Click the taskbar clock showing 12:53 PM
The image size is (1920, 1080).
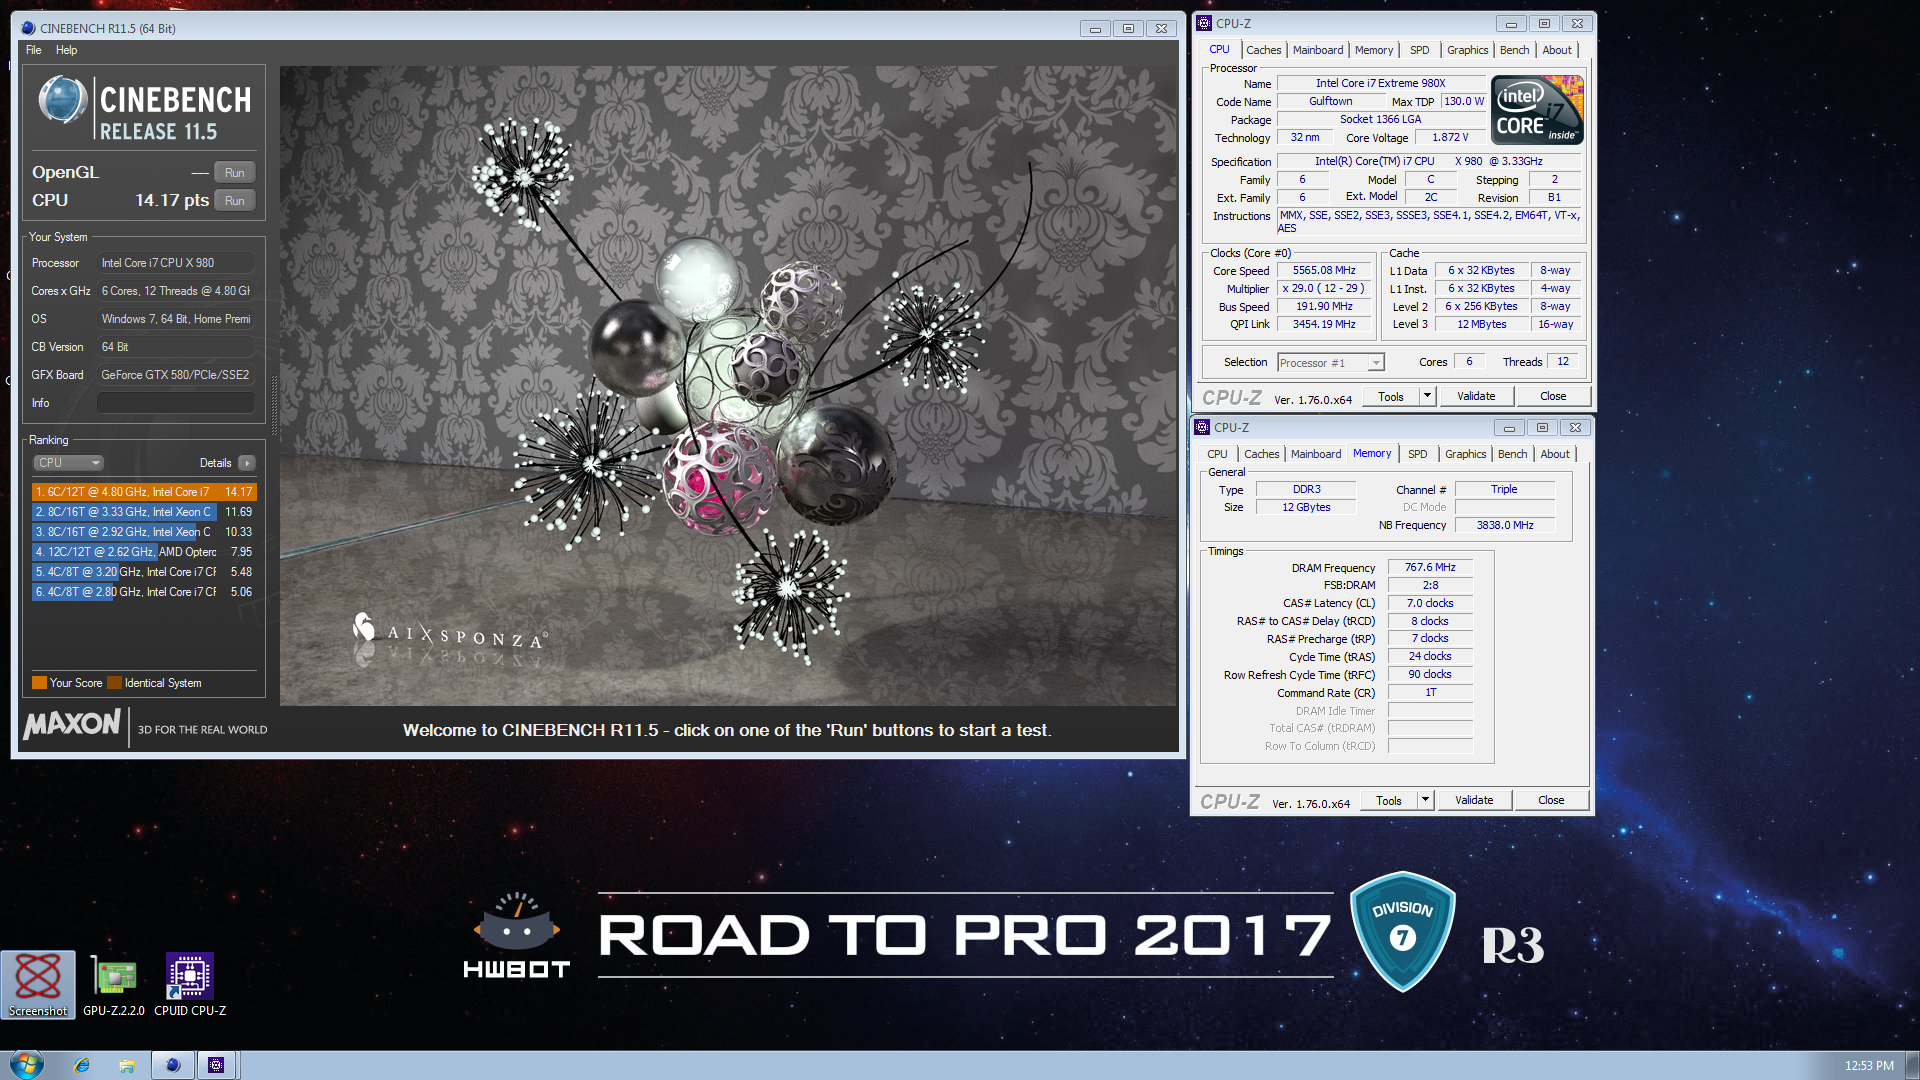coord(1868,1066)
